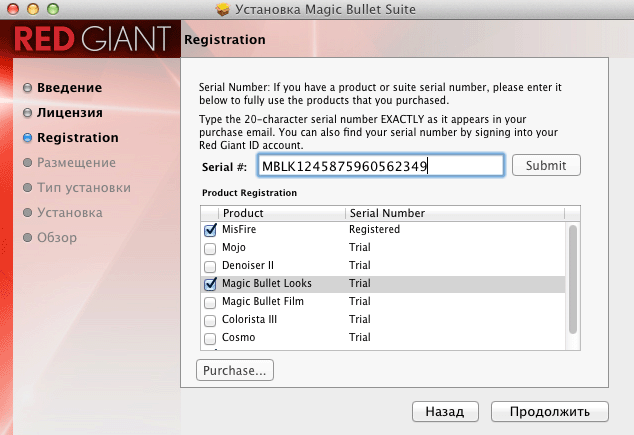
Task: Select the Обзор installer step
Action: point(57,238)
